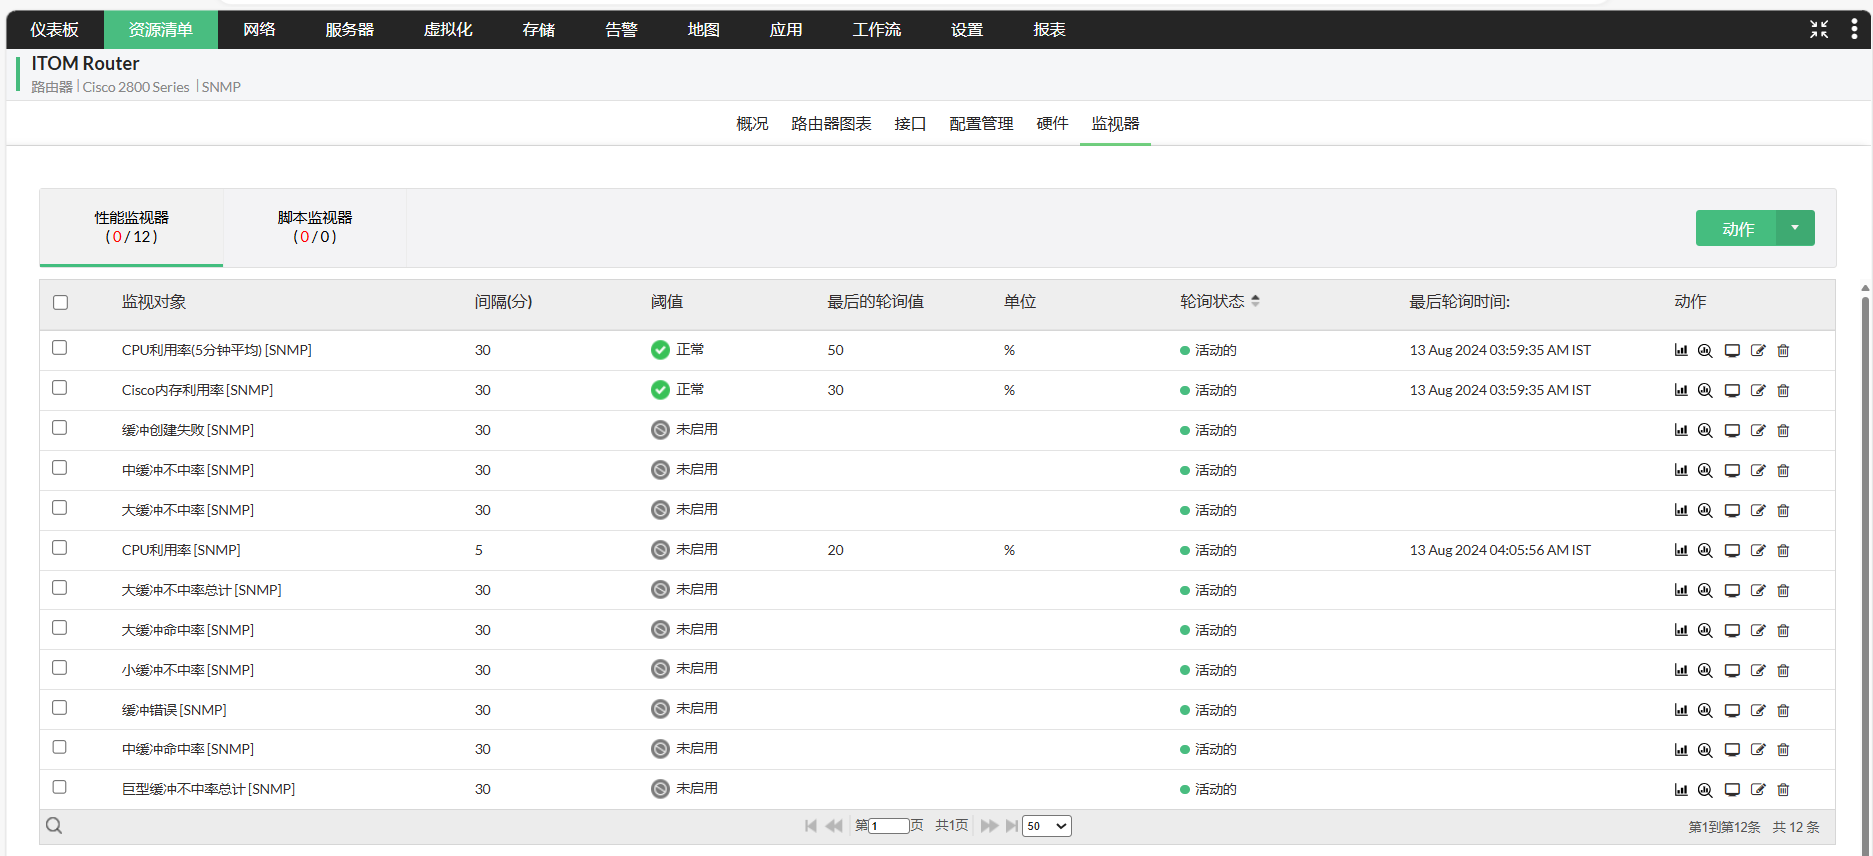Delete the 缓冲创建失败 monitor

tap(1783, 430)
